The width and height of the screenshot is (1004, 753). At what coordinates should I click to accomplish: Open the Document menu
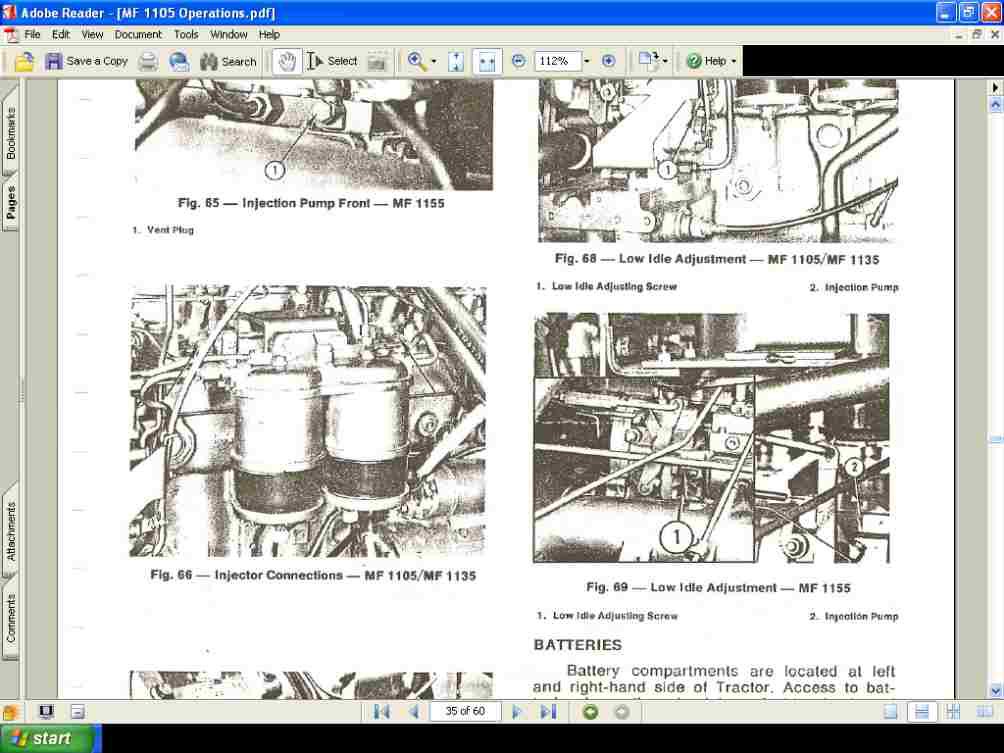137,34
